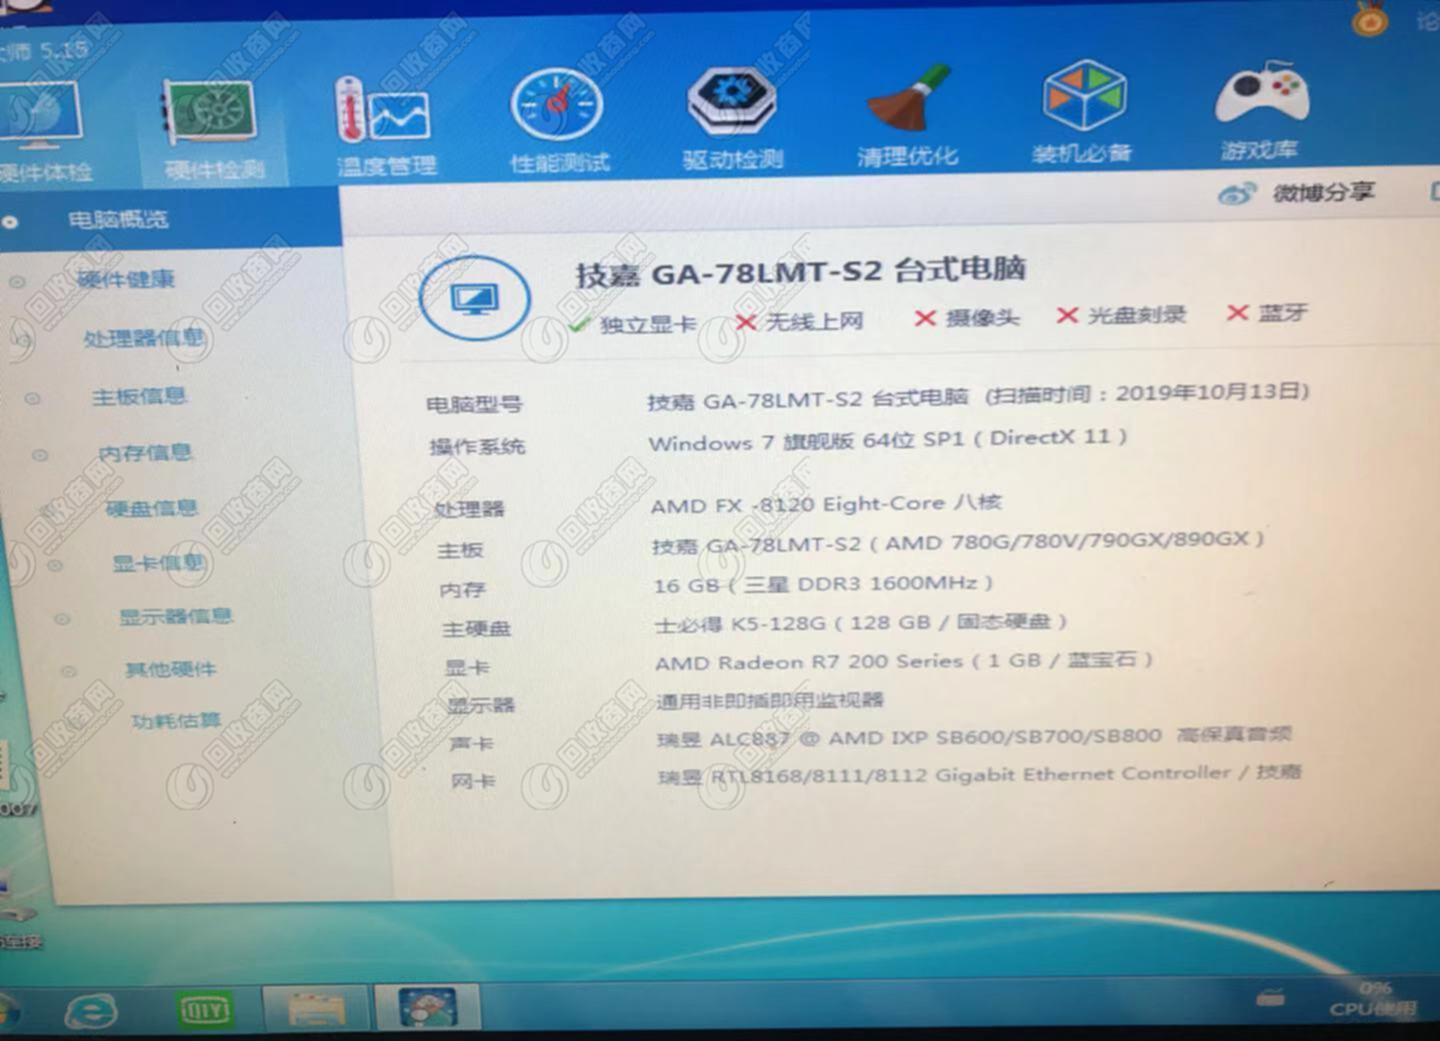Click 通用非即插即用监视器 display value
The image size is (1440, 1041).
tap(770, 700)
